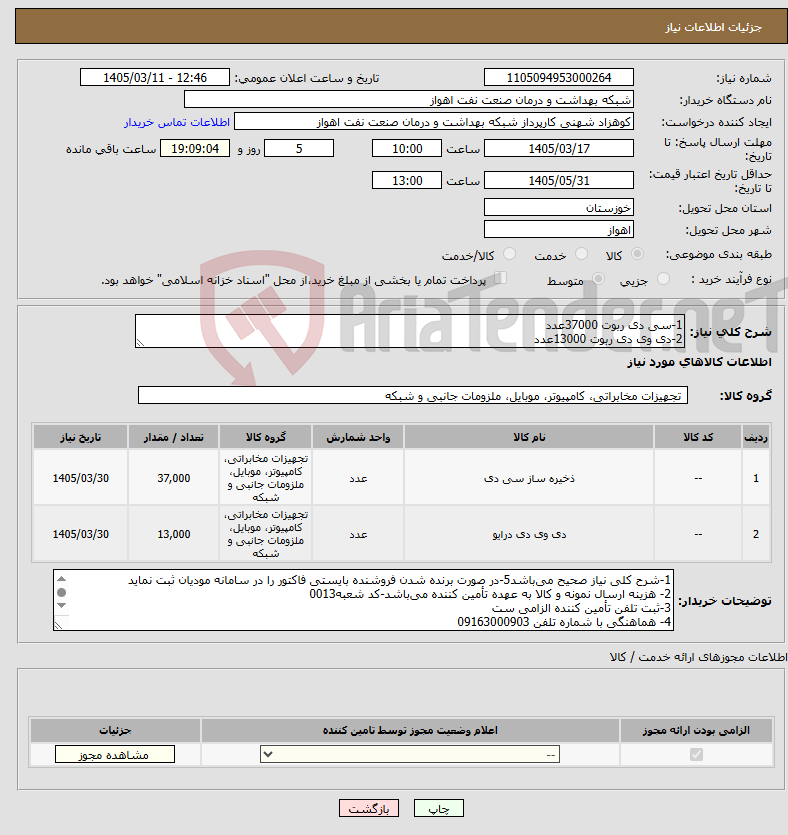Image resolution: width=788 pixels, height=835 pixels.
Task: Click the نام کالا column header
Action: [529, 437]
